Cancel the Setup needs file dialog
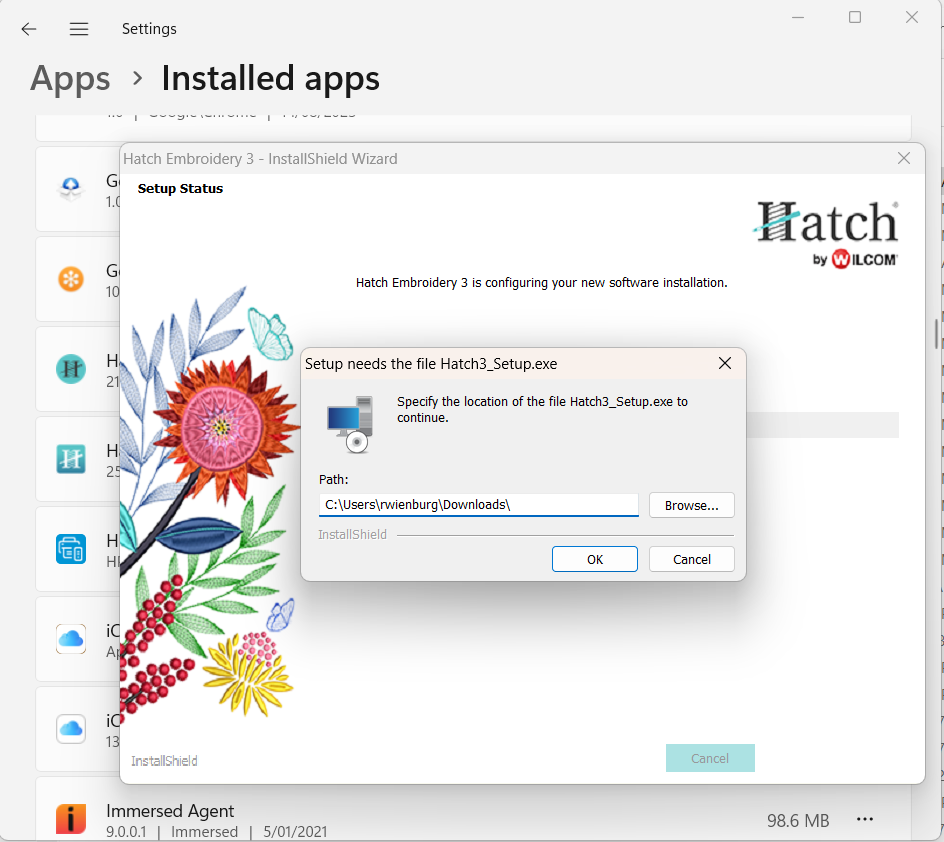 coord(691,559)
